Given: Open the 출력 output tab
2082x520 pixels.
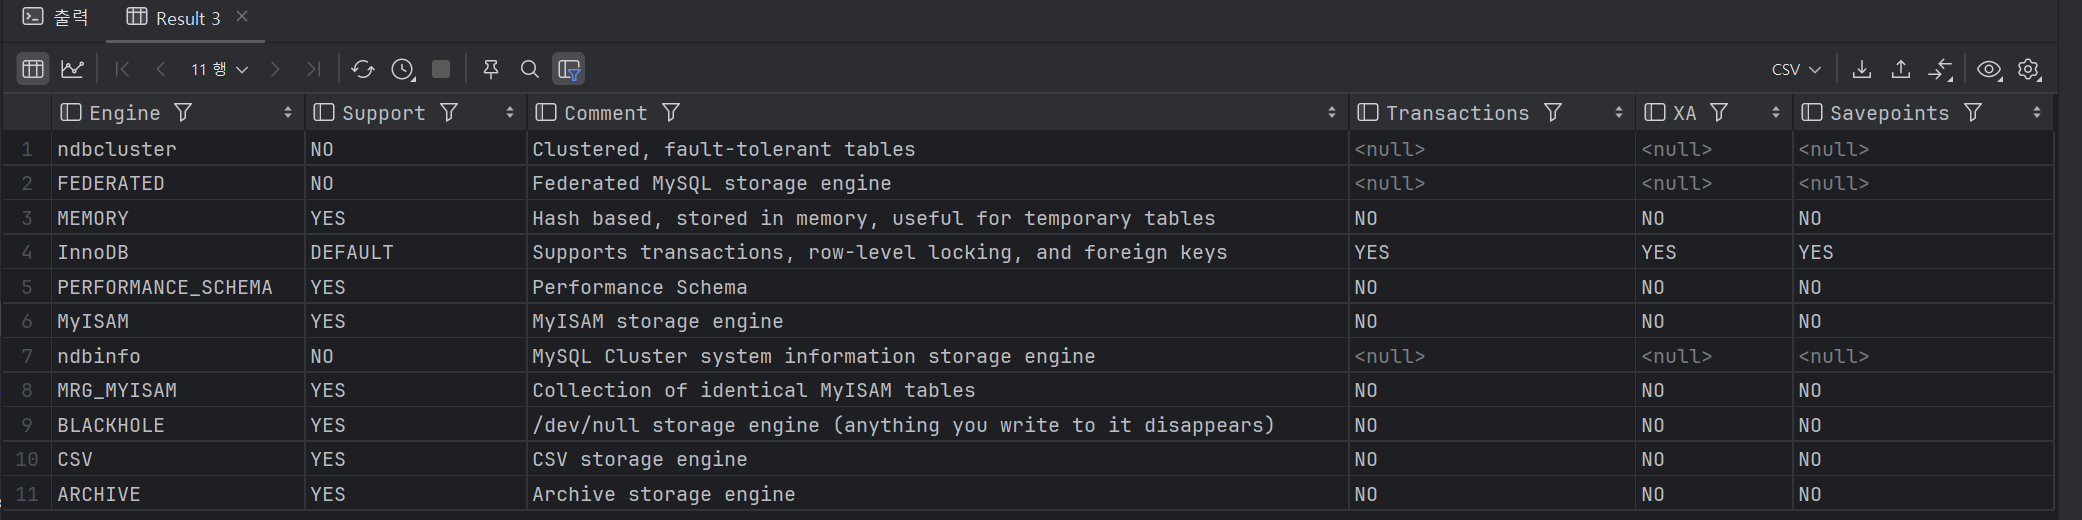Looking at the screenshot, I should (x=56, y=18).
